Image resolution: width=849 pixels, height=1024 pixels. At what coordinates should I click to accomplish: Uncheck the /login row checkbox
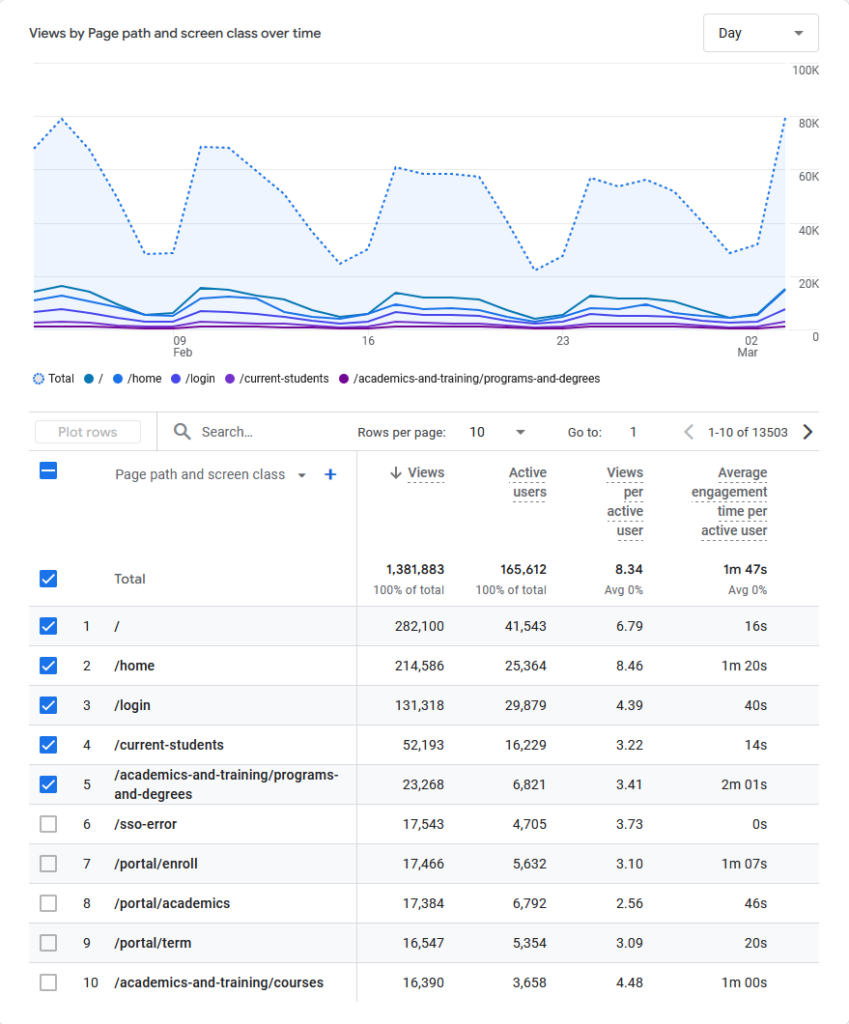click(x=48, y=705)
